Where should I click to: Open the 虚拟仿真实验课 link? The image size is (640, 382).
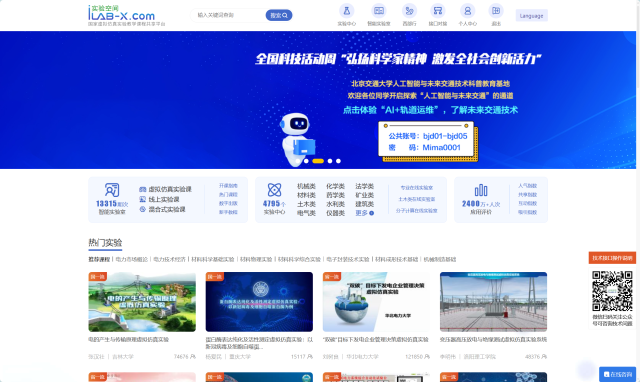pos(170,189)
